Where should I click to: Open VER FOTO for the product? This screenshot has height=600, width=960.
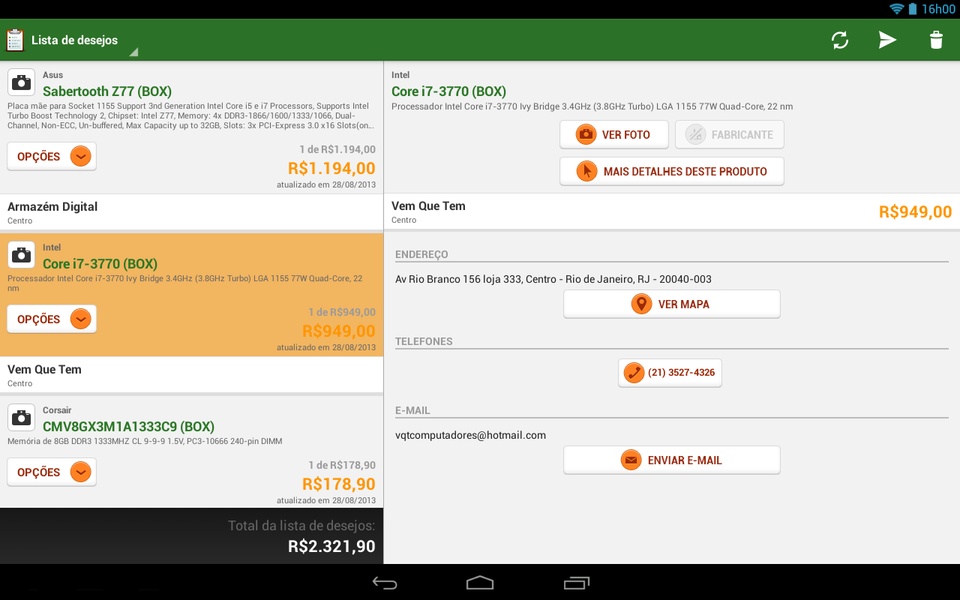click(x=614, y=135)
